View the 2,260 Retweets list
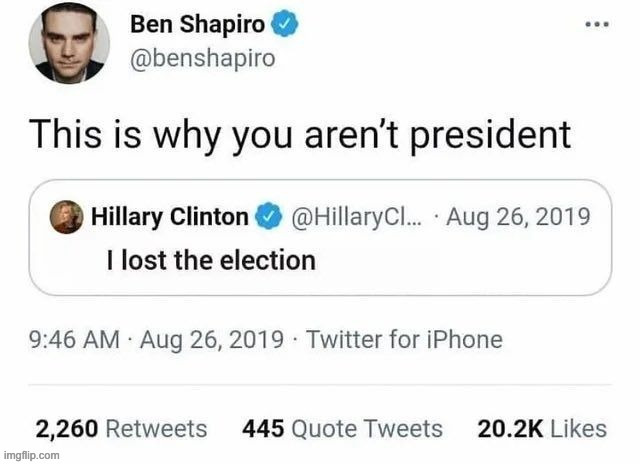 coord(122,428)
